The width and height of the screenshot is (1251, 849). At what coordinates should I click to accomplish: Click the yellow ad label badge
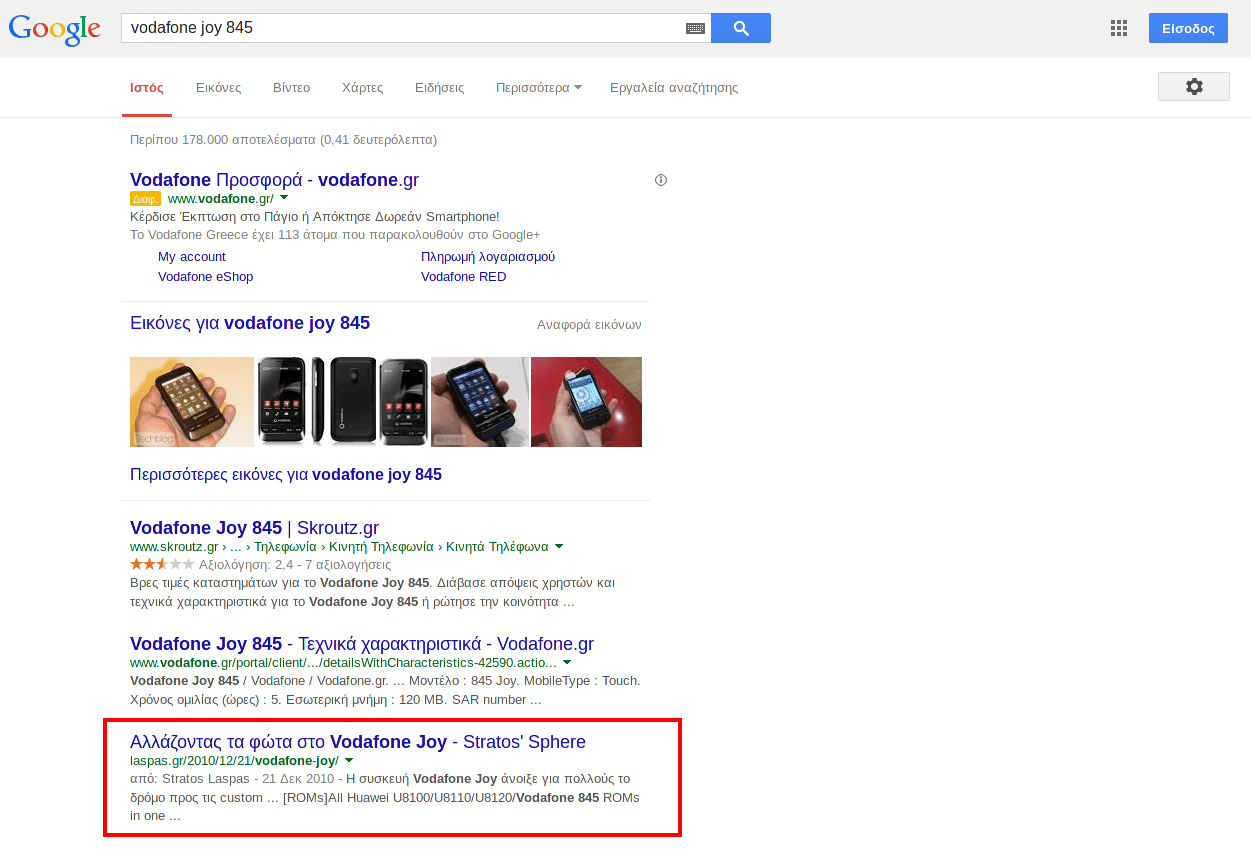tap(145, 199)
